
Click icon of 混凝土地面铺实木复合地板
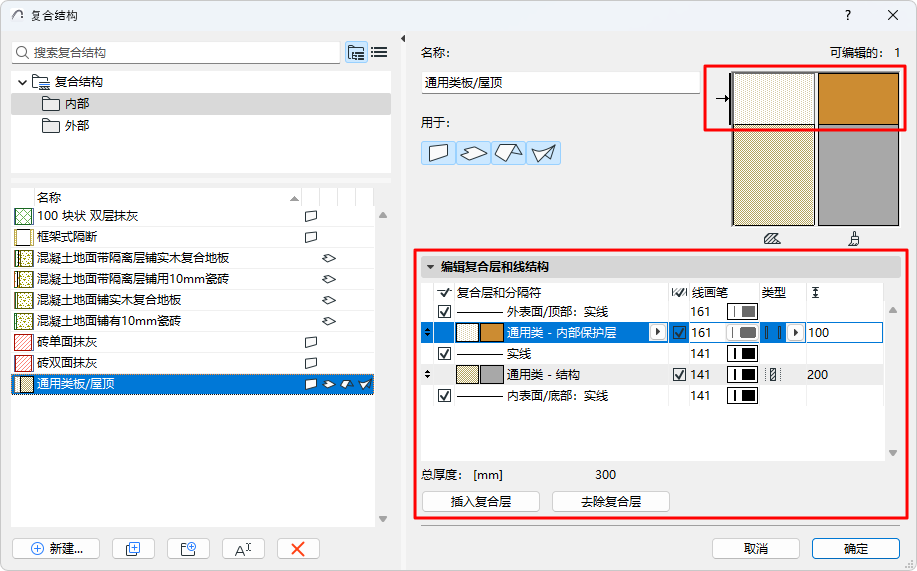pyautogui.click(x=23, y=300)
